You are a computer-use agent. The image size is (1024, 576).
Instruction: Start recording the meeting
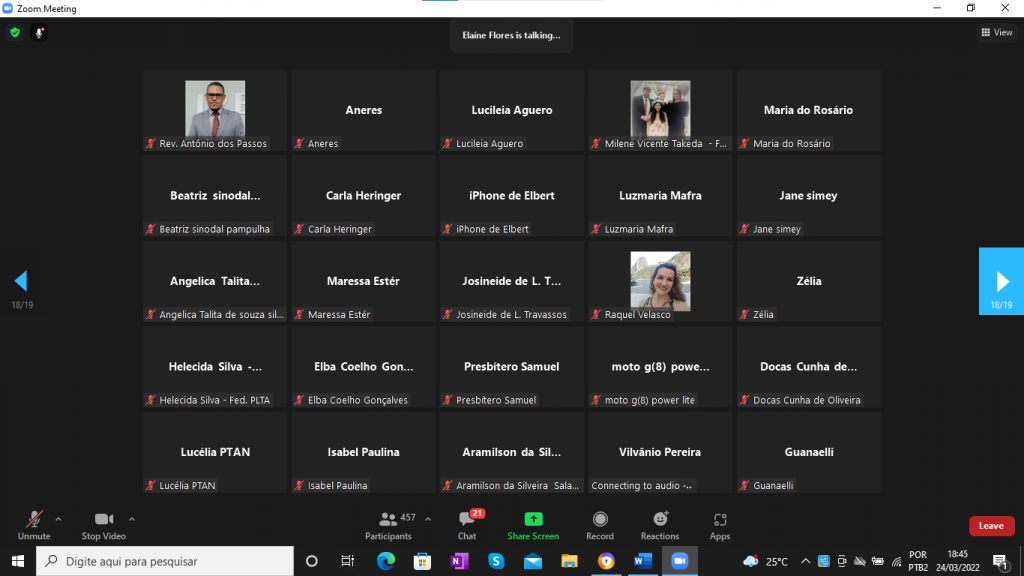600,524
